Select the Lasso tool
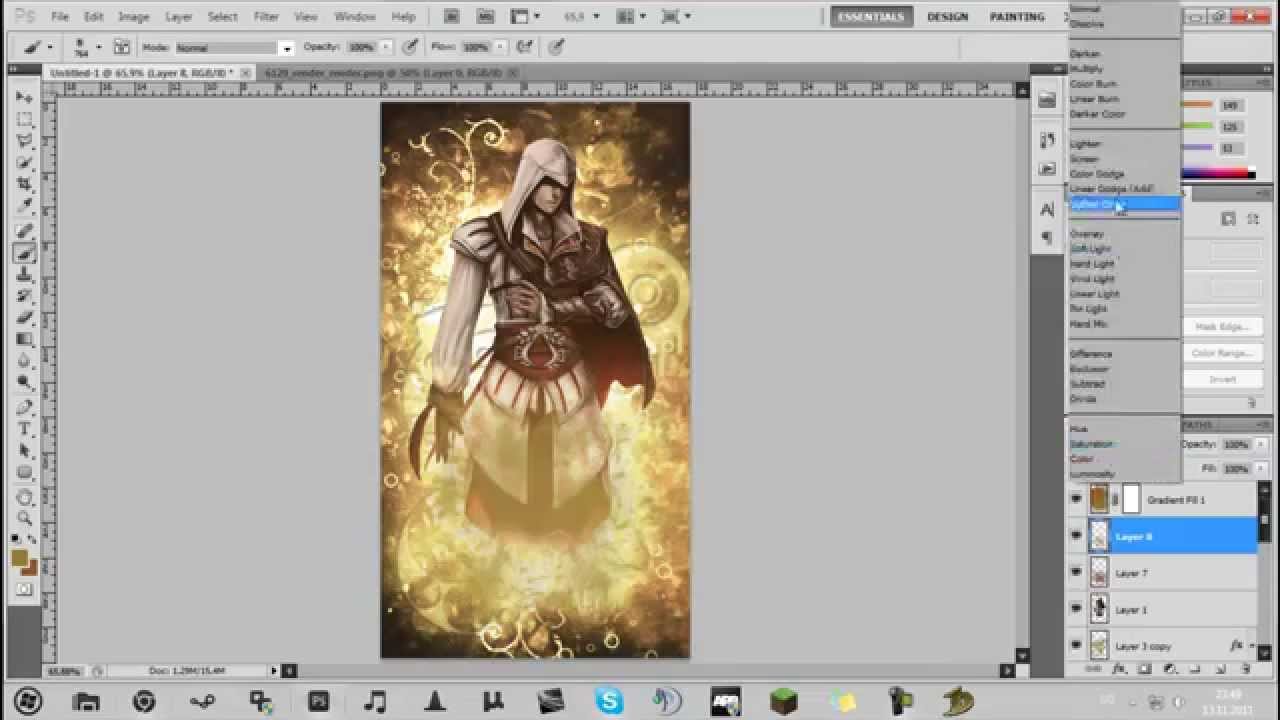1280x720 pixels. [x=25, y=141]
